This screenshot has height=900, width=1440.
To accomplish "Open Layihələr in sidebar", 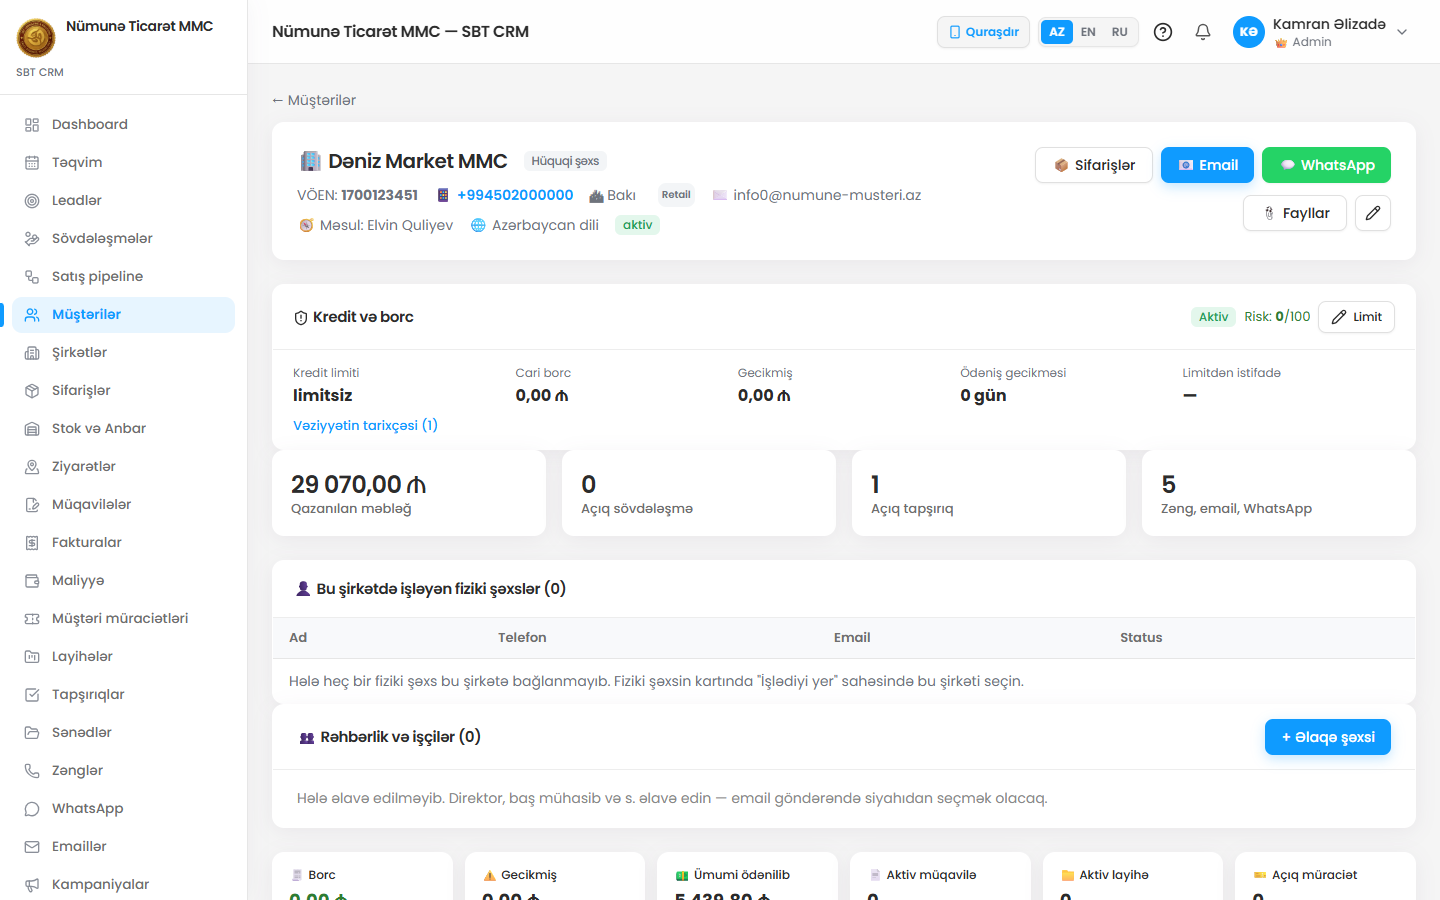I will (124, 657).
